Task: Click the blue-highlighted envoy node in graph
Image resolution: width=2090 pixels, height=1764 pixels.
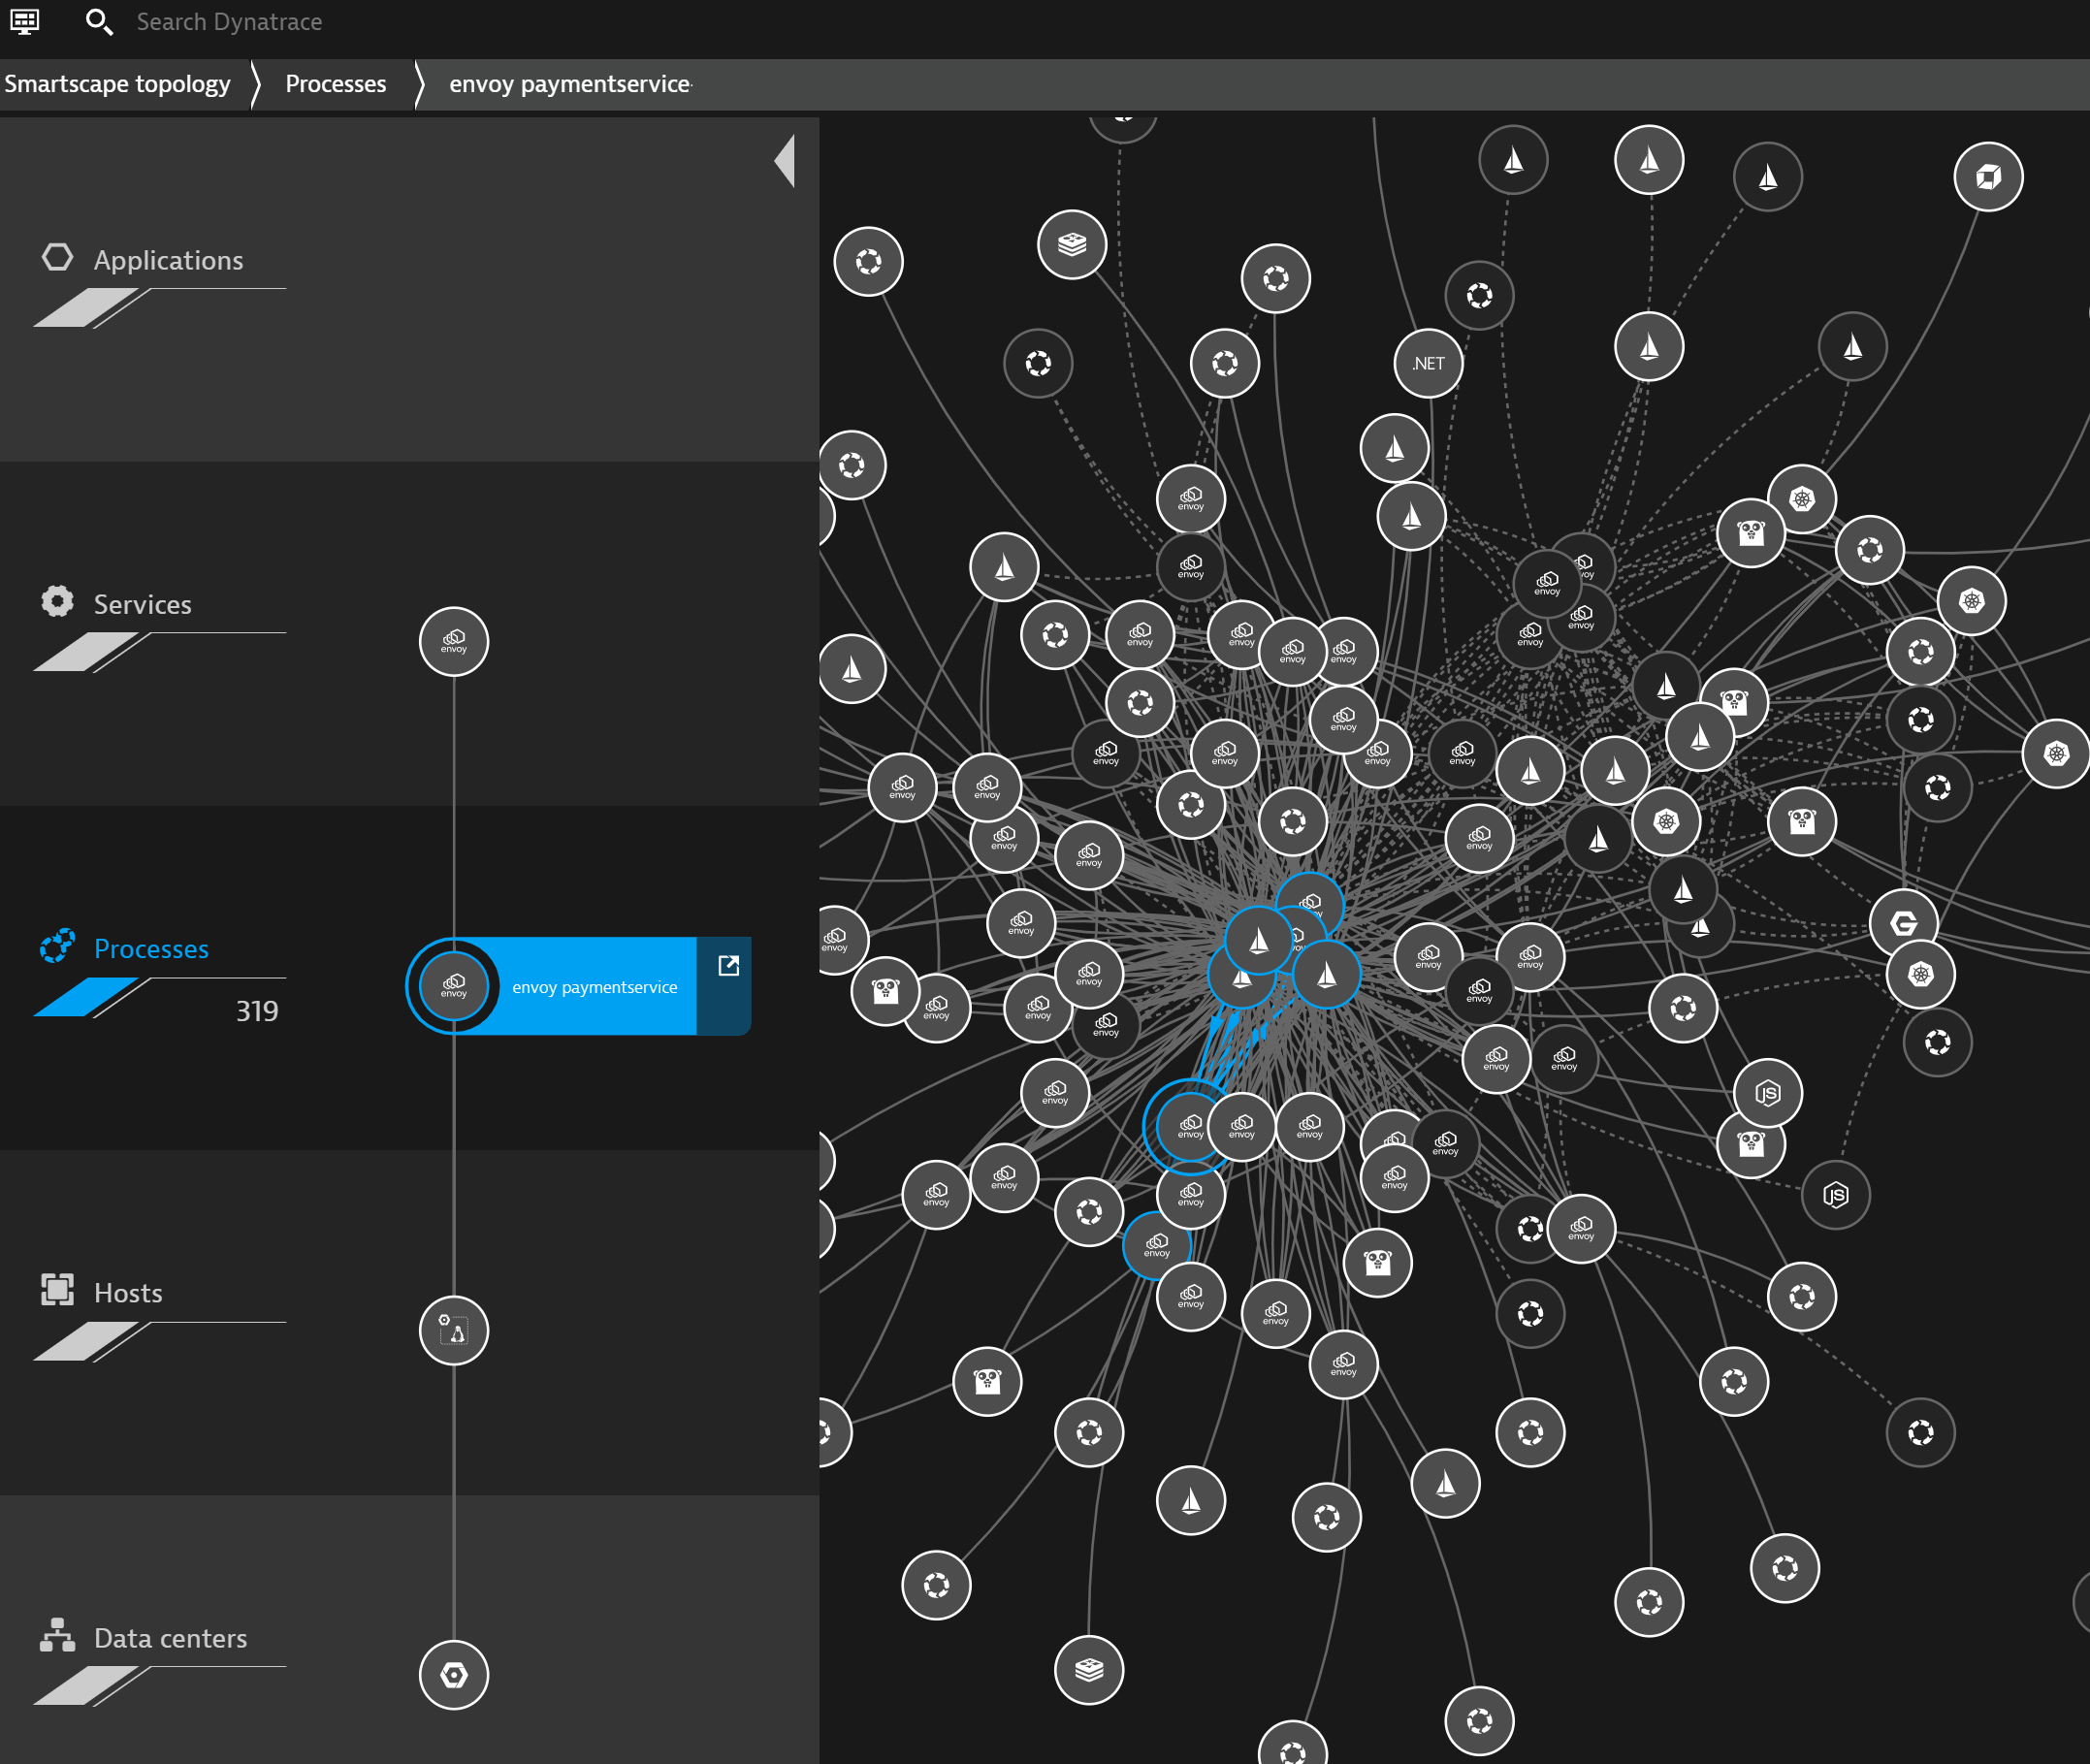Action: pyautogui.click(x=1188, y=1126)
